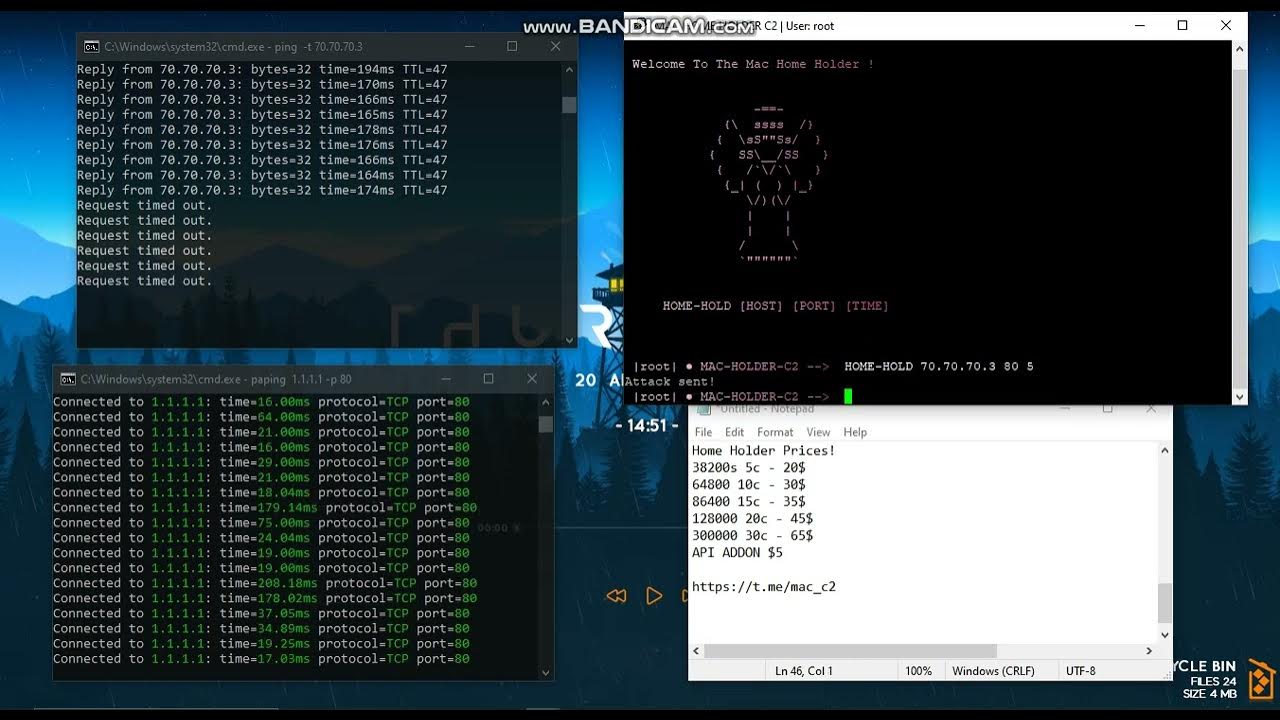
Task: Click the 100% zoom indicator in Notepad
Action: tap(918, 671)
